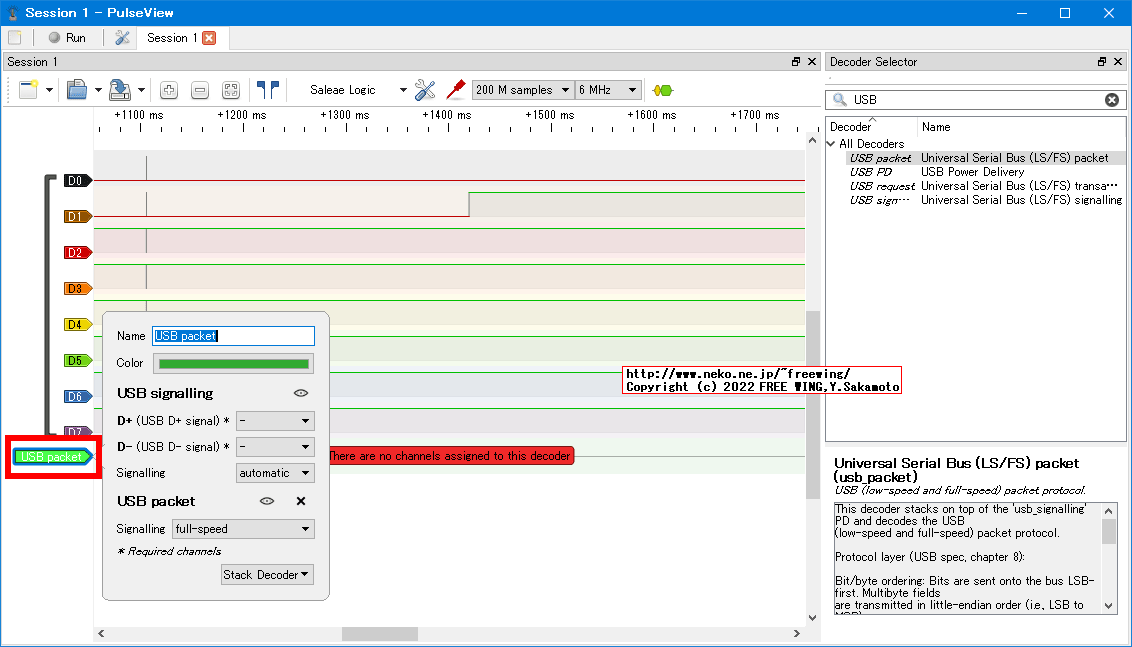Screen dimensions: 1132x647
Task: Click the new view icon in session toolbar
Action: click(x=28, y=90)
